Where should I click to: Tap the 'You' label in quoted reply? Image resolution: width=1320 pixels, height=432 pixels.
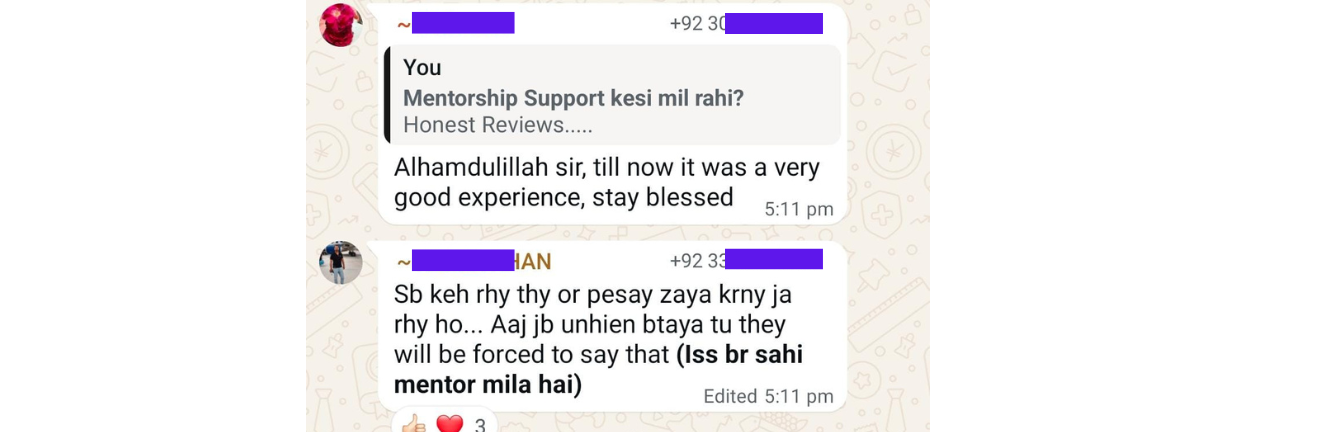tap(422, 67)
